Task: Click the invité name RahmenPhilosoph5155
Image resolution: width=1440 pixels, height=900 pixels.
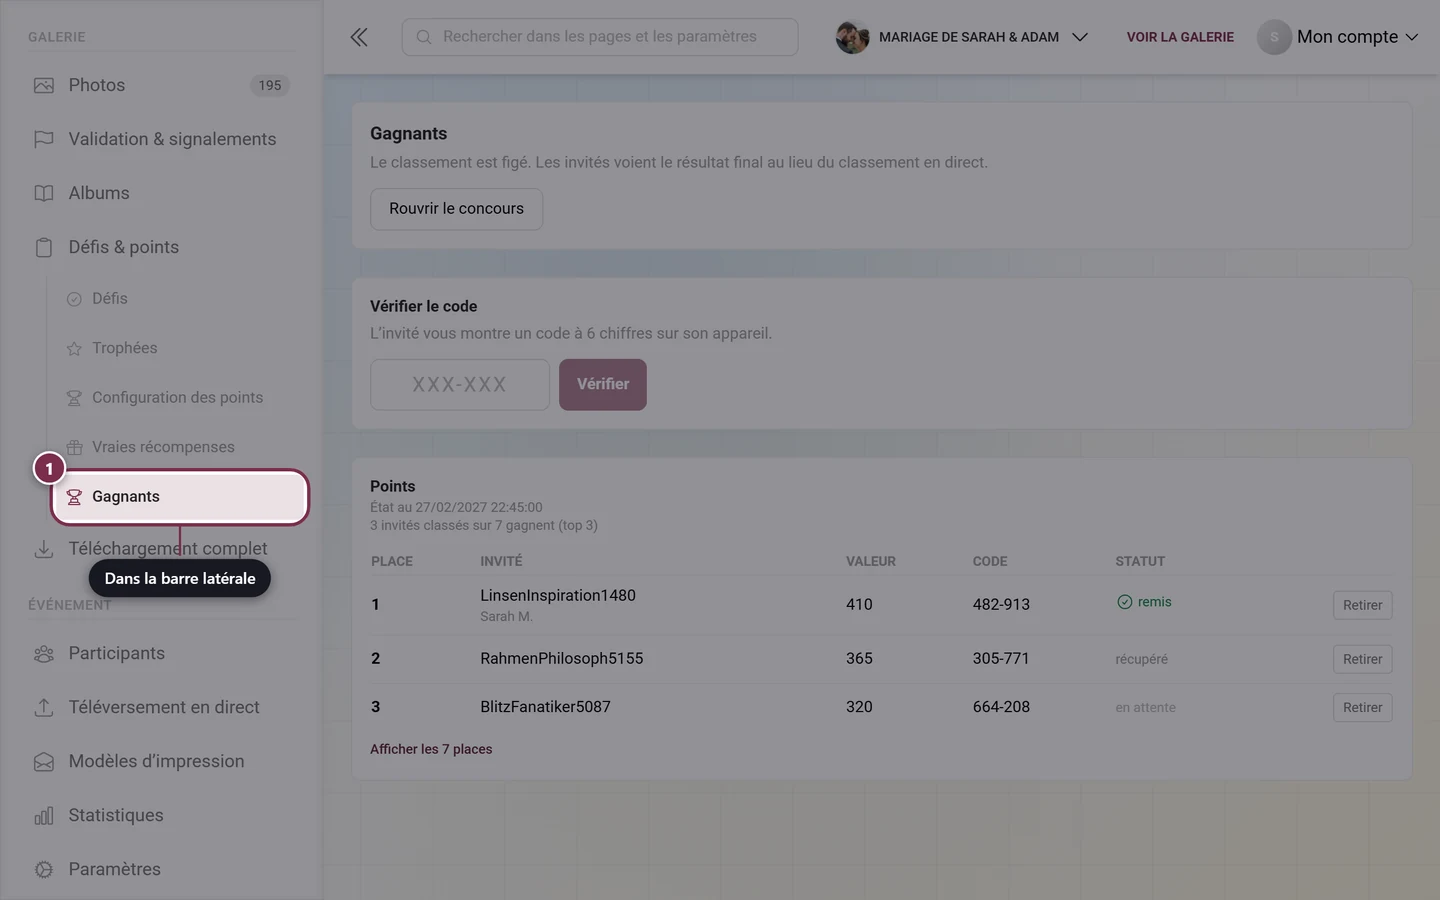Action: (x=562, y=658)
